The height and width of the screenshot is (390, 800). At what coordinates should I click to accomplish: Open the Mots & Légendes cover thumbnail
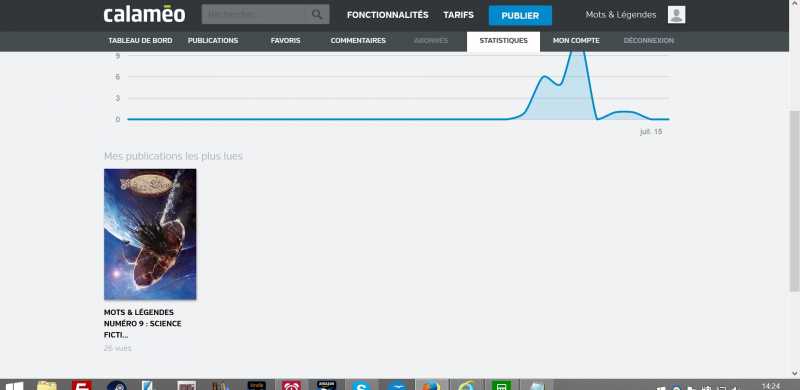[150, 234]
